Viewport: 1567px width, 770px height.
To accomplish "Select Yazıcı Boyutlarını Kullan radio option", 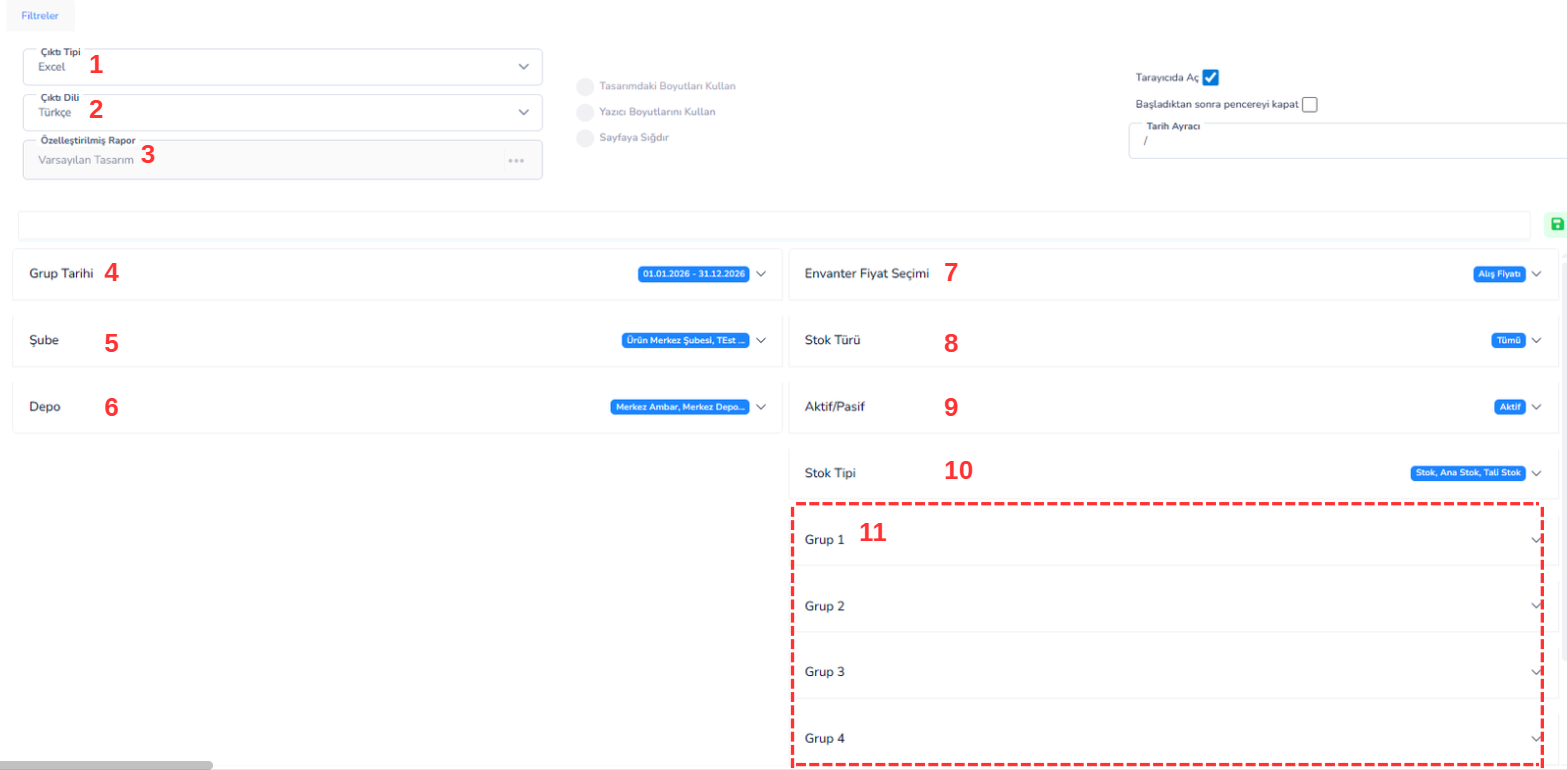I will point(585,112).
